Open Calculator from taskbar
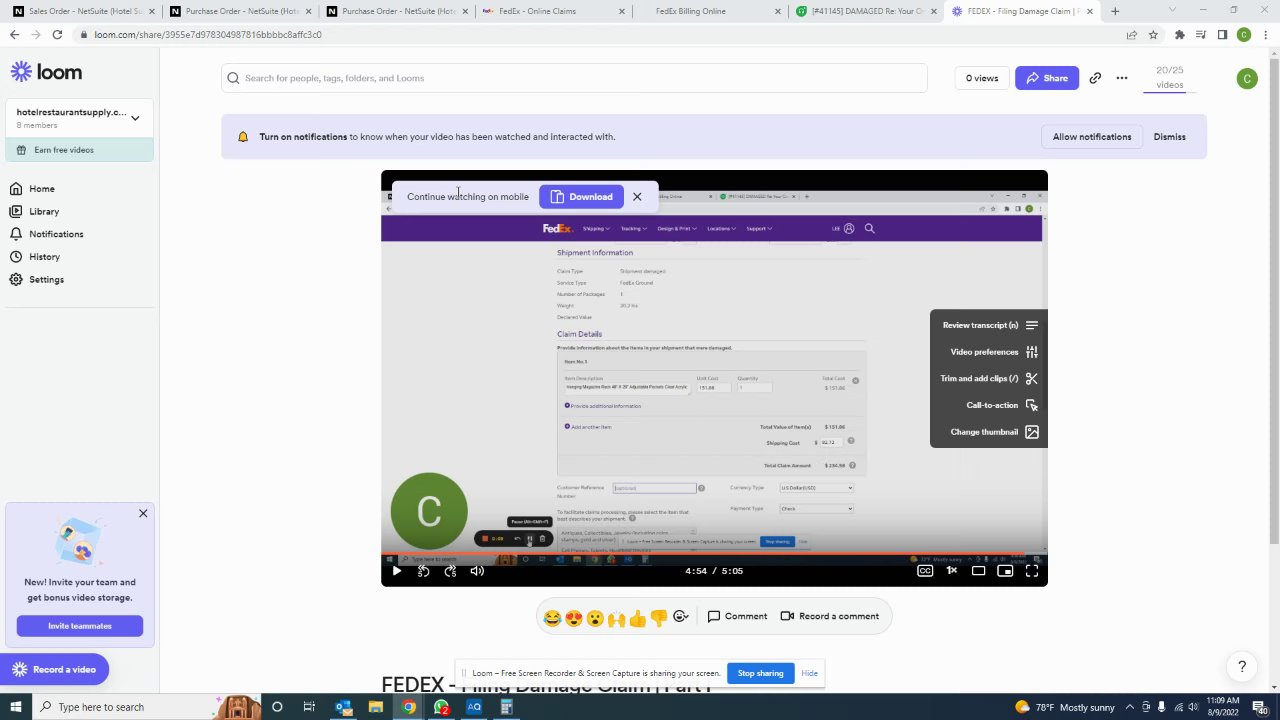This screenshot has height=720, width=1280. (x=507, y=707)
